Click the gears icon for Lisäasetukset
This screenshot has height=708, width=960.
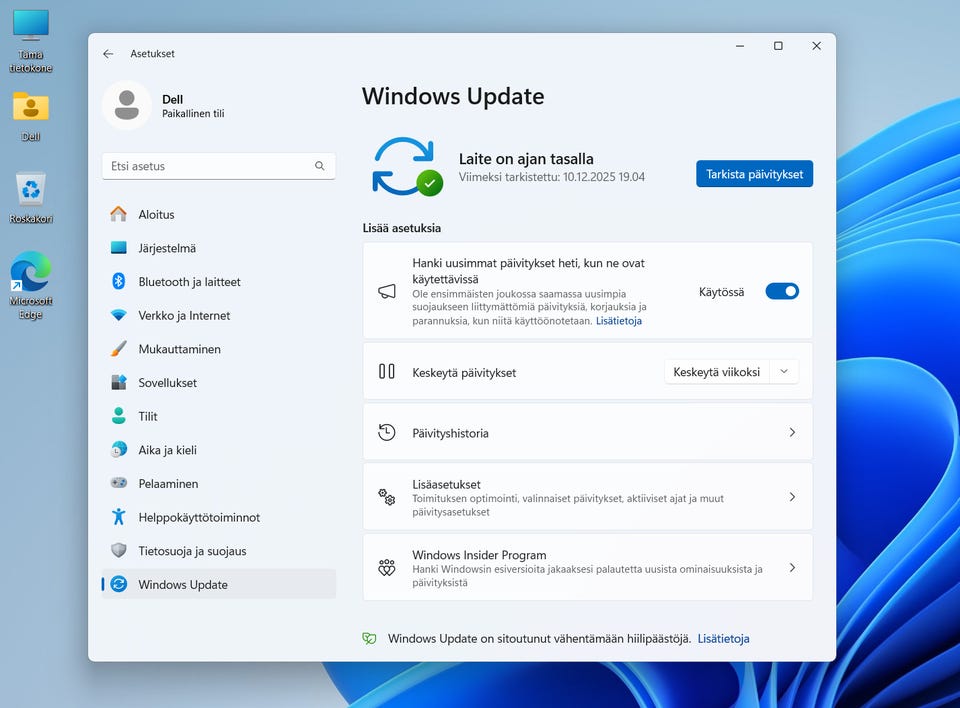[387, 497]
